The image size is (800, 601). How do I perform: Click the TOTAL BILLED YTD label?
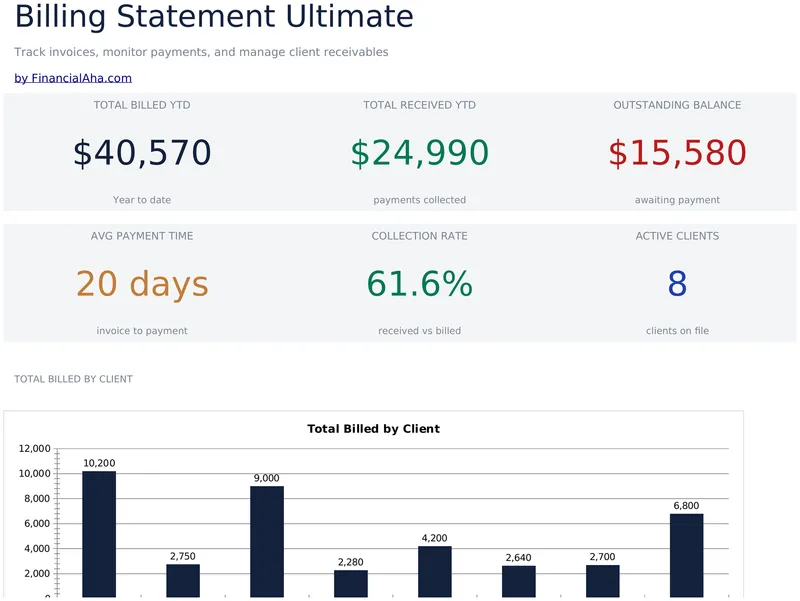(x=142, y=105)
